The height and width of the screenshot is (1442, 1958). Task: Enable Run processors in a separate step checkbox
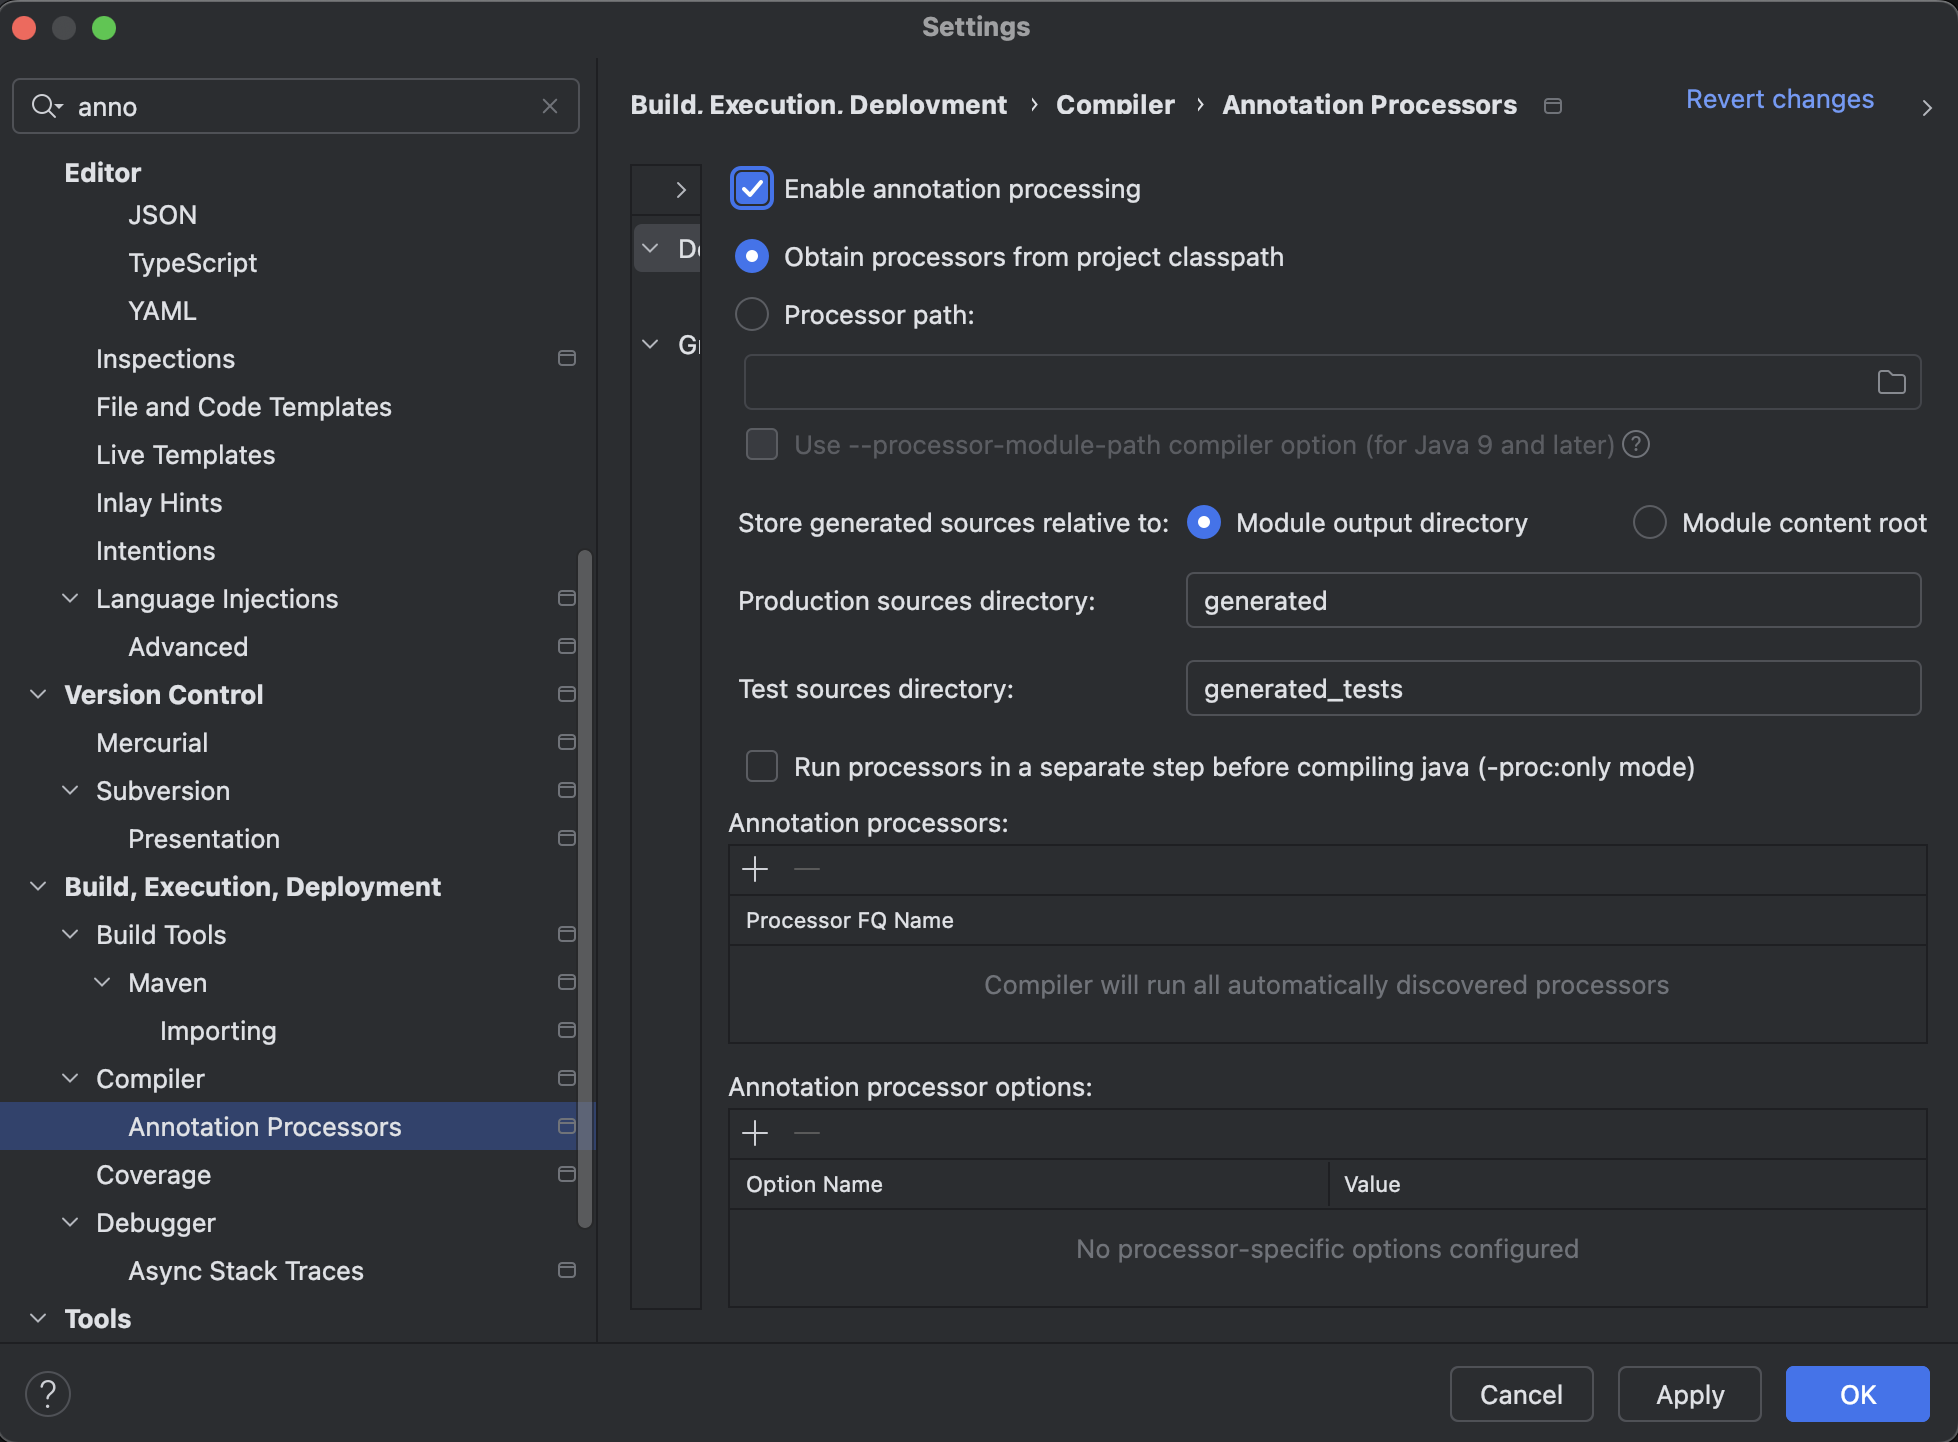pos(762,767)
